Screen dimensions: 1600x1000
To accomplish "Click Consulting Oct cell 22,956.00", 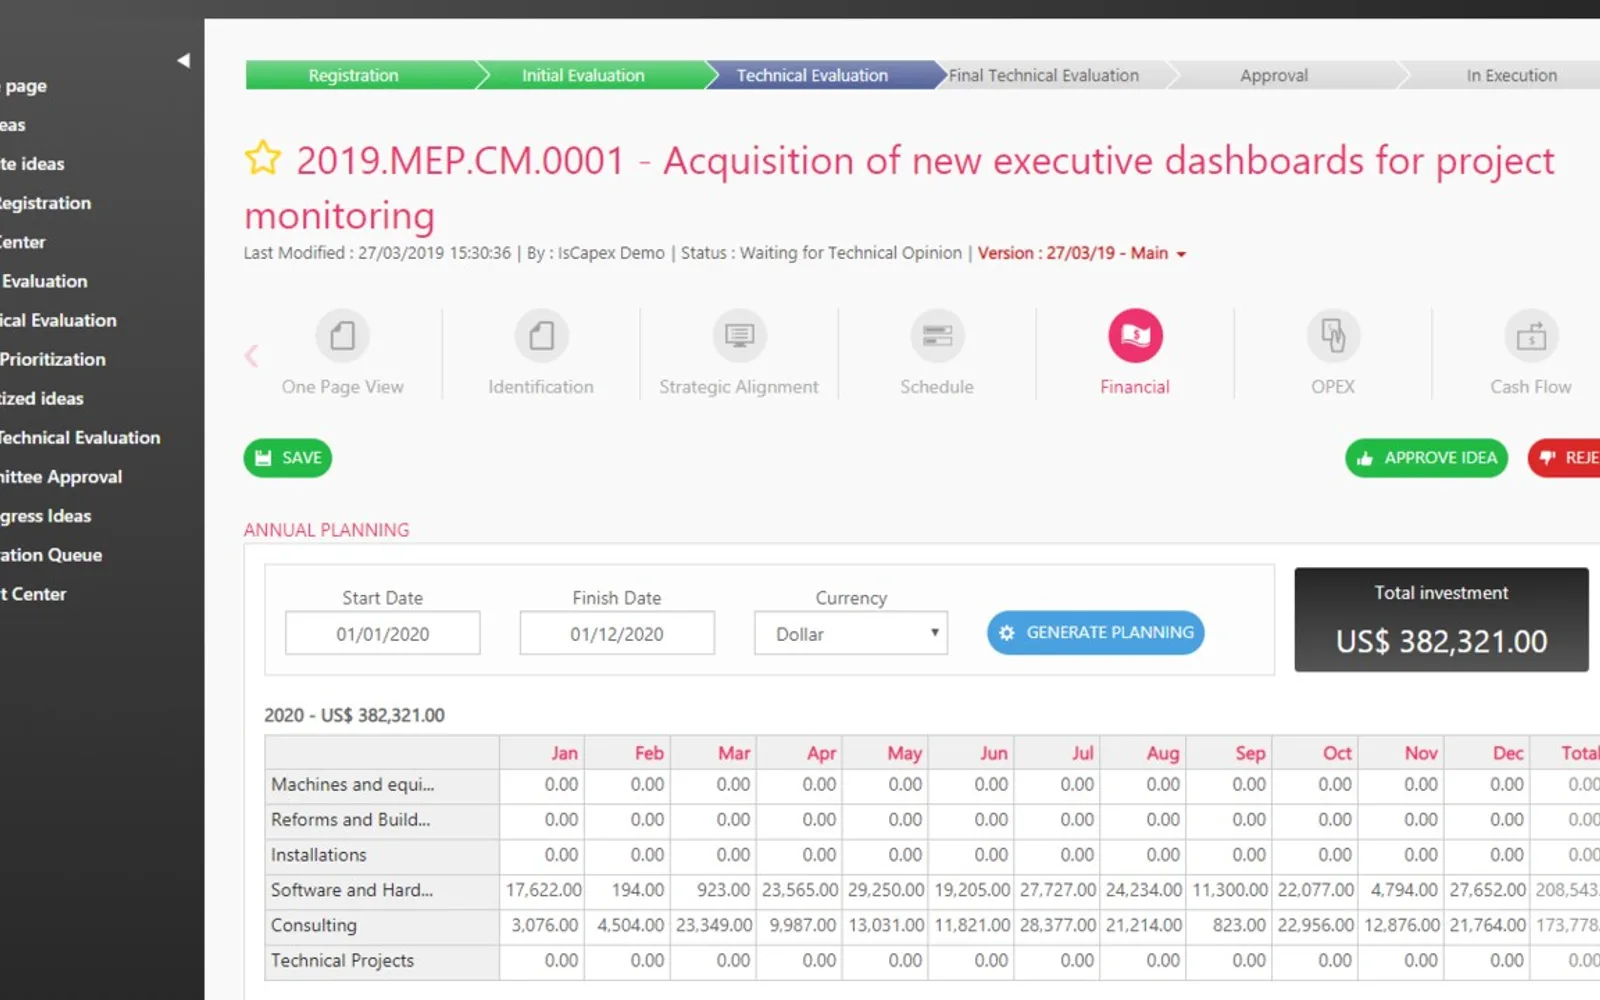I will pos(1316,925).
